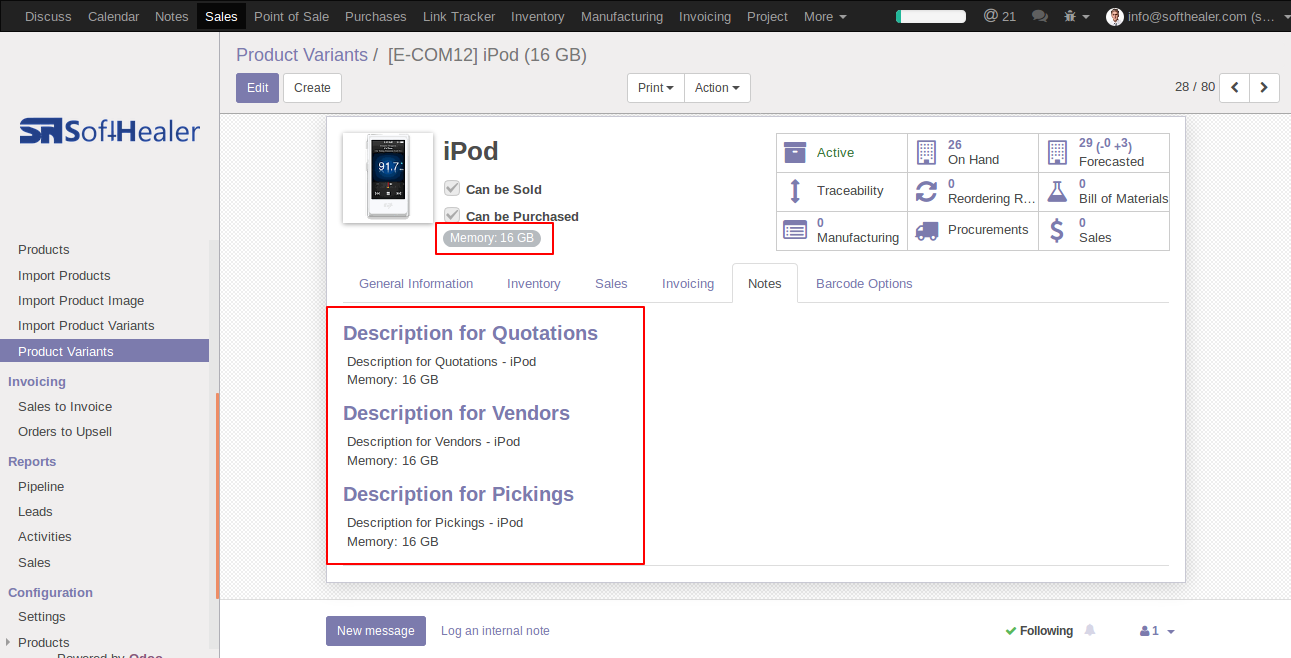Open Orders to Upsell in sidebar
The image size is (1291, 658).
tap(65, 431)
